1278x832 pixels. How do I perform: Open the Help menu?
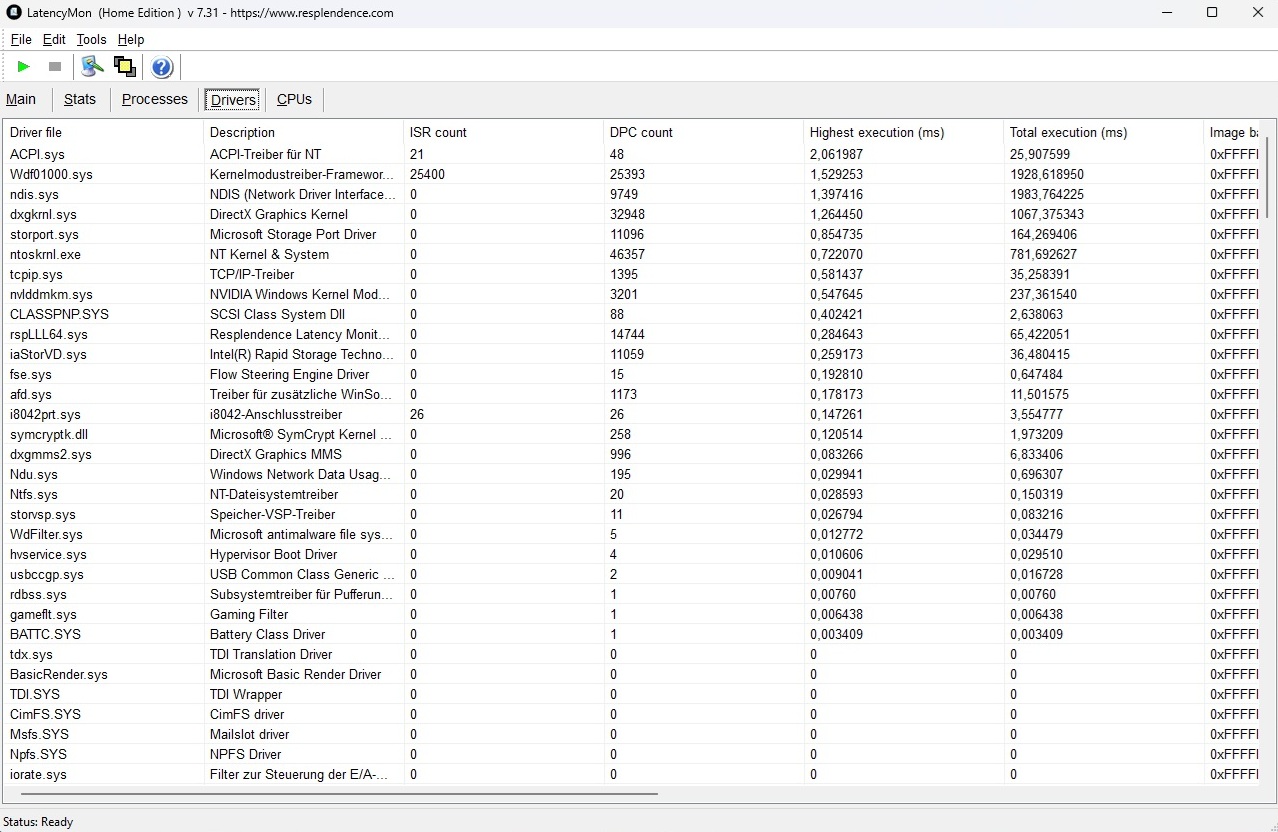tap(131, 40)
